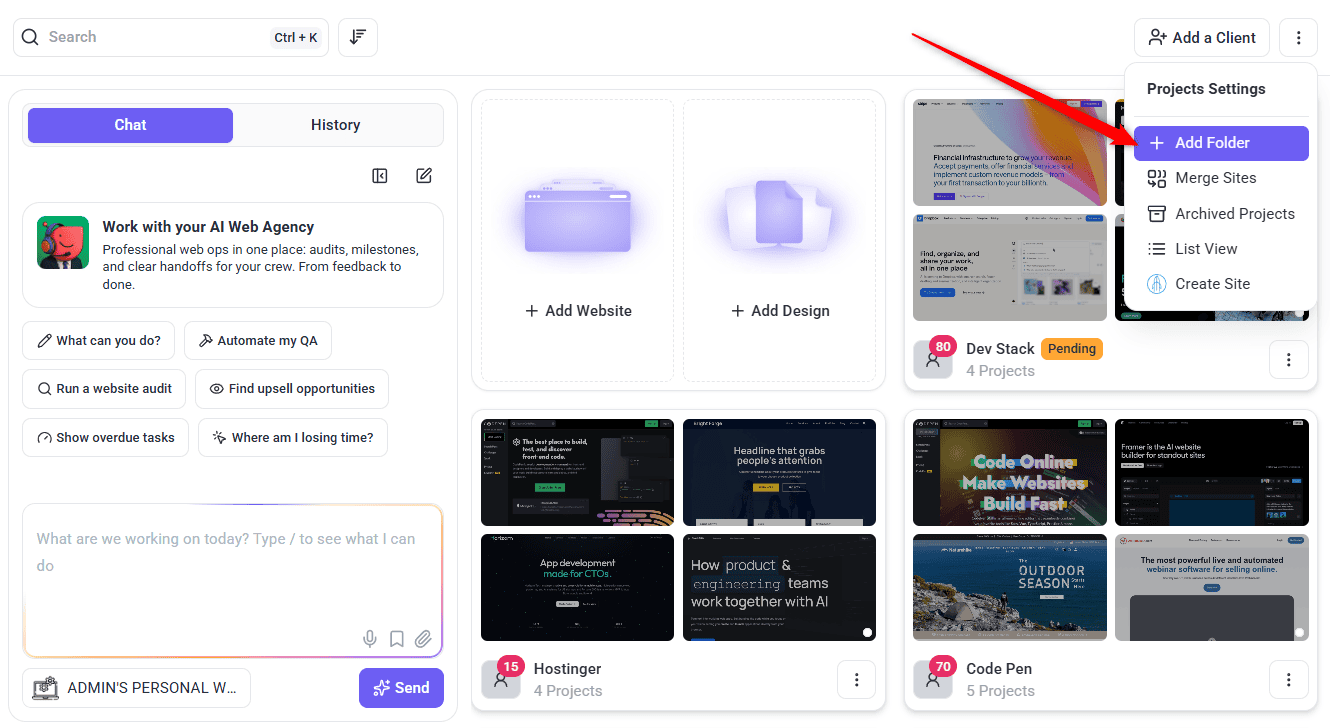Focus the Search input field
Image resolution: width=1330 pixels, height=728 pixels.
point(171,37)
